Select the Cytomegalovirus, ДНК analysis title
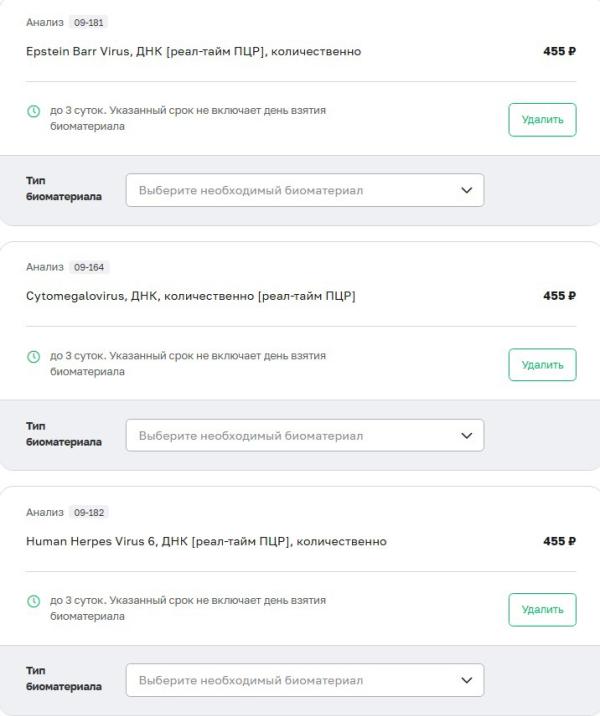600x716 pixels. (x=190, y=296)
